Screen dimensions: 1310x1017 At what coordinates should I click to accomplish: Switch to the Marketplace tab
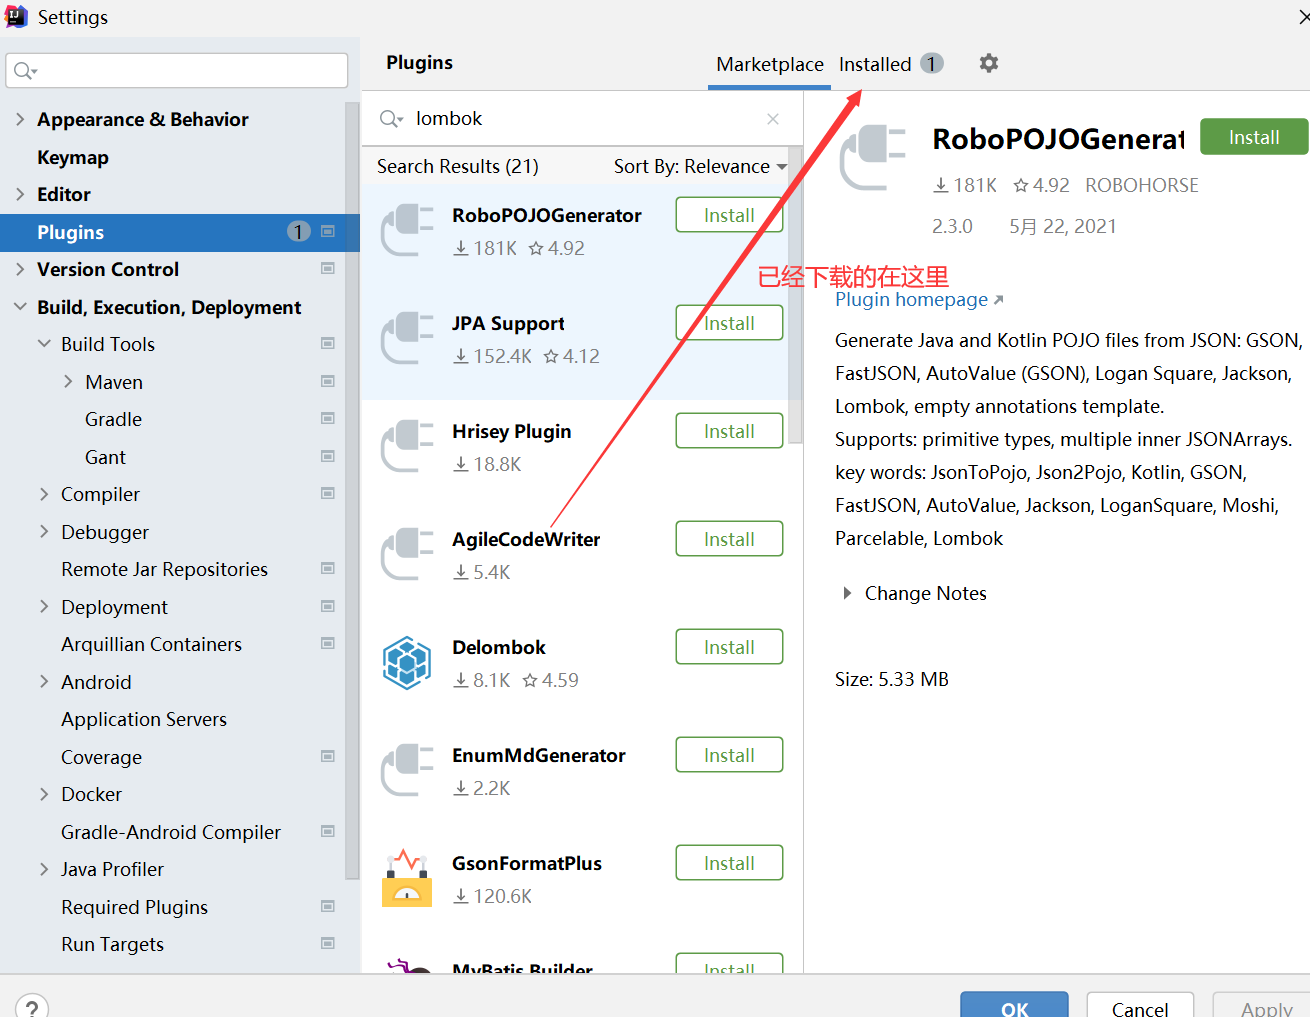coord(770,64)
